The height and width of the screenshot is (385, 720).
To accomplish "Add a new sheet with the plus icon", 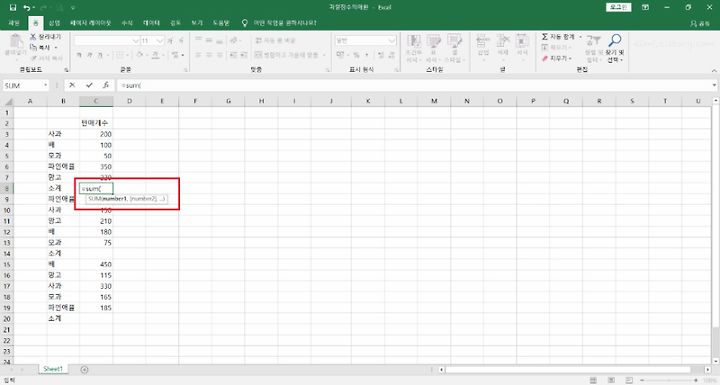I will click(x=84, y=369).
